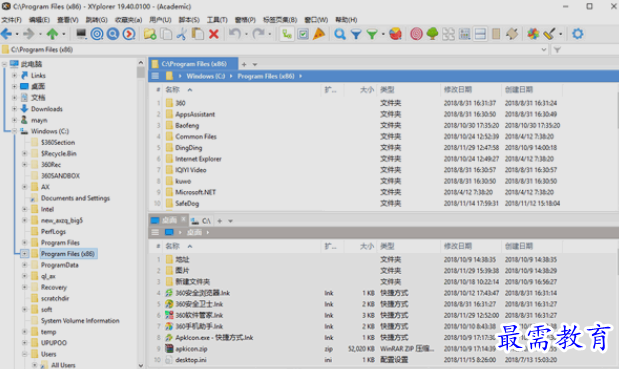Screen dimensions: 619x369
Task: Toggle the green checkbox selection icon
Action: (303, 34)
